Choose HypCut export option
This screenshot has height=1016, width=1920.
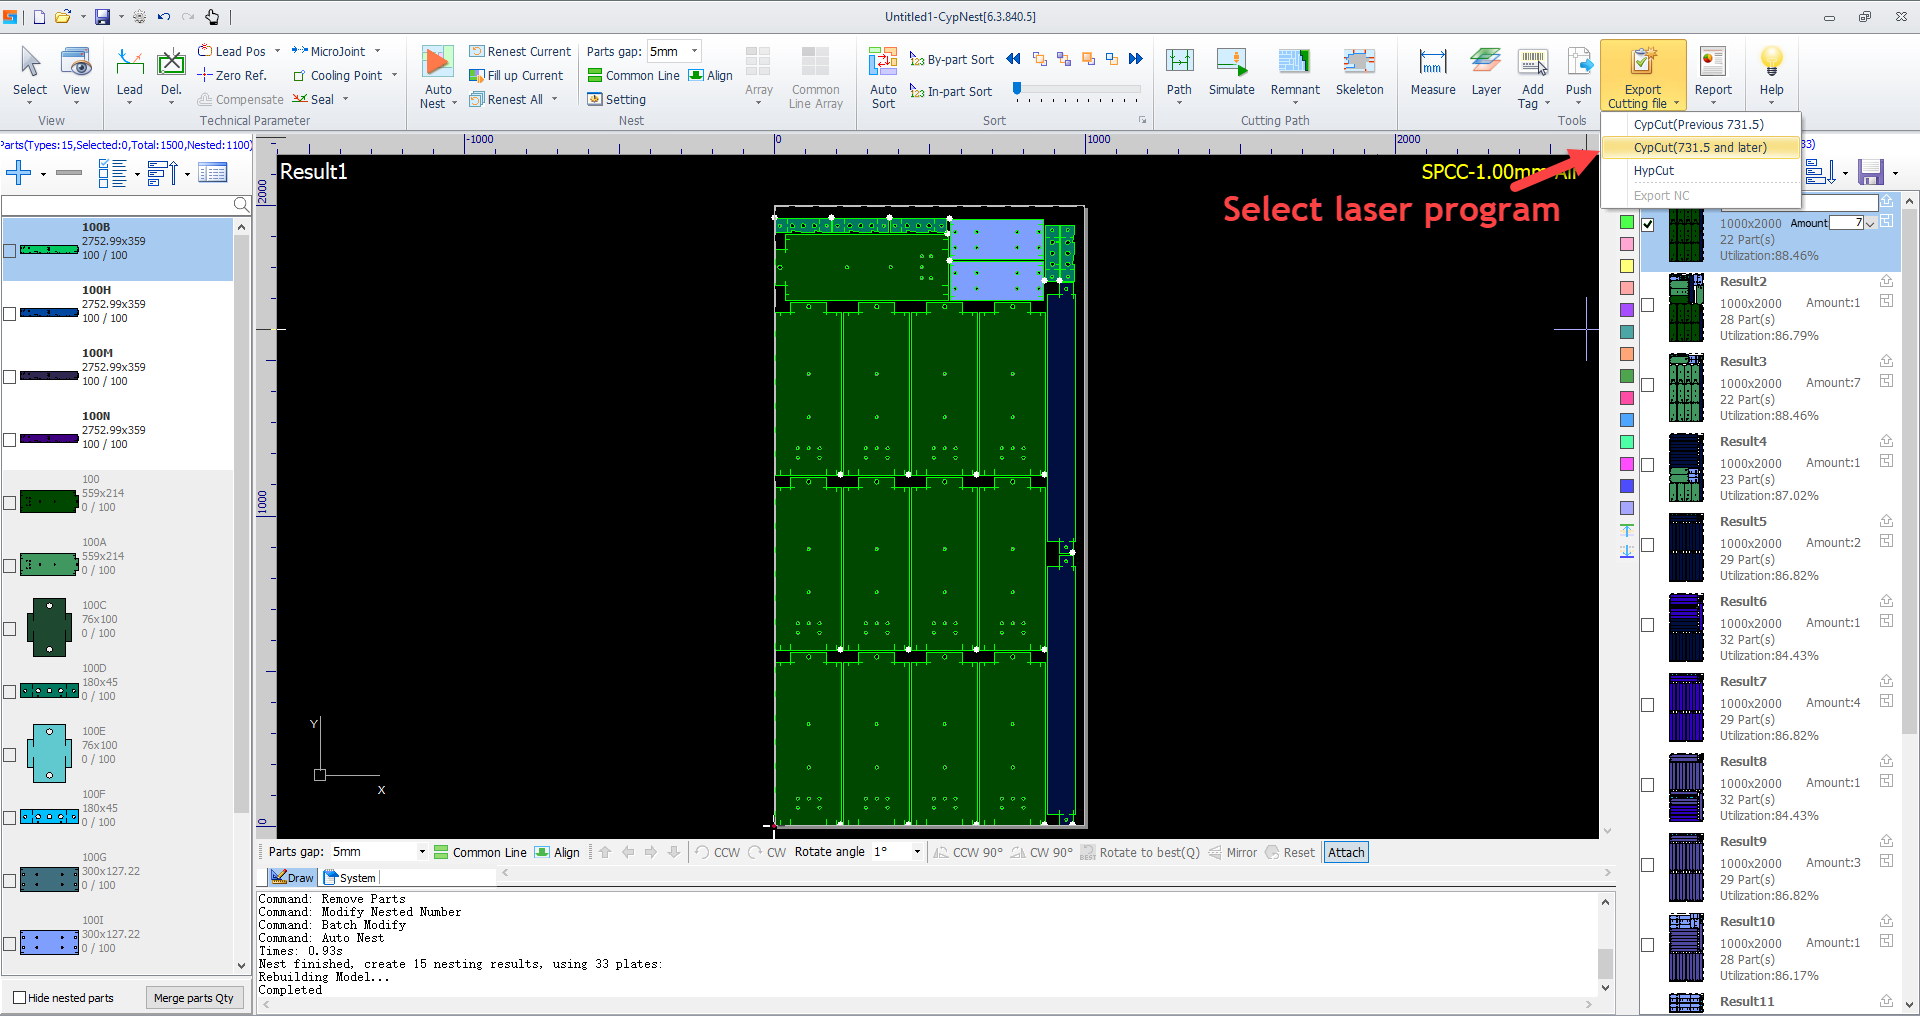tap(1699, 171)
